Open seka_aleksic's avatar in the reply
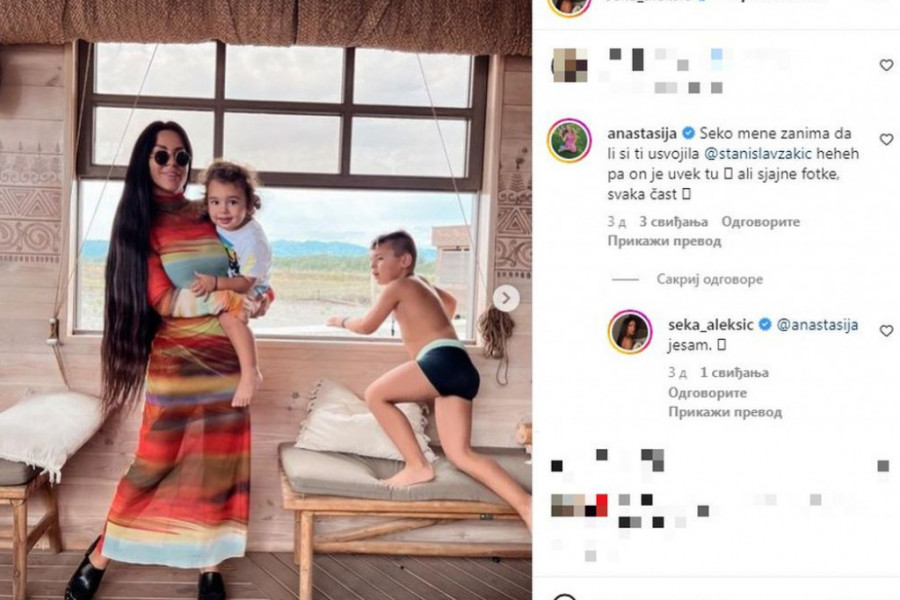This screenshot has width=900, height=600. 630,332
